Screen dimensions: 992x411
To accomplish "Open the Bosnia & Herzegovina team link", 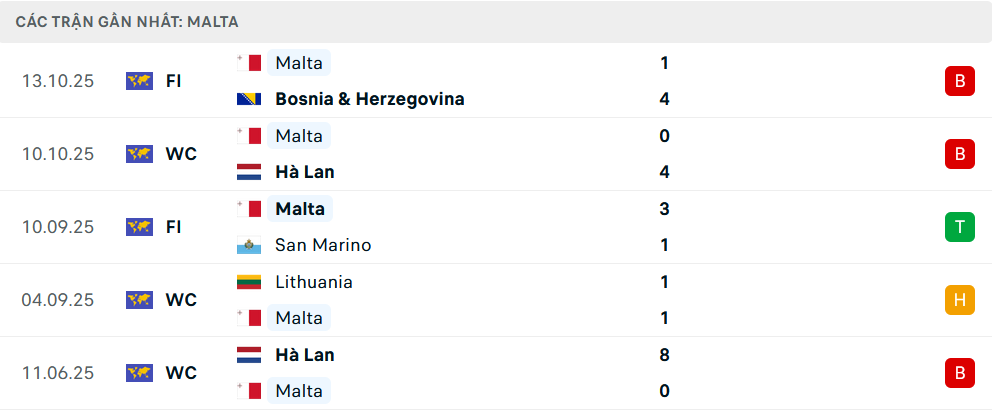I will pos(369,99).
